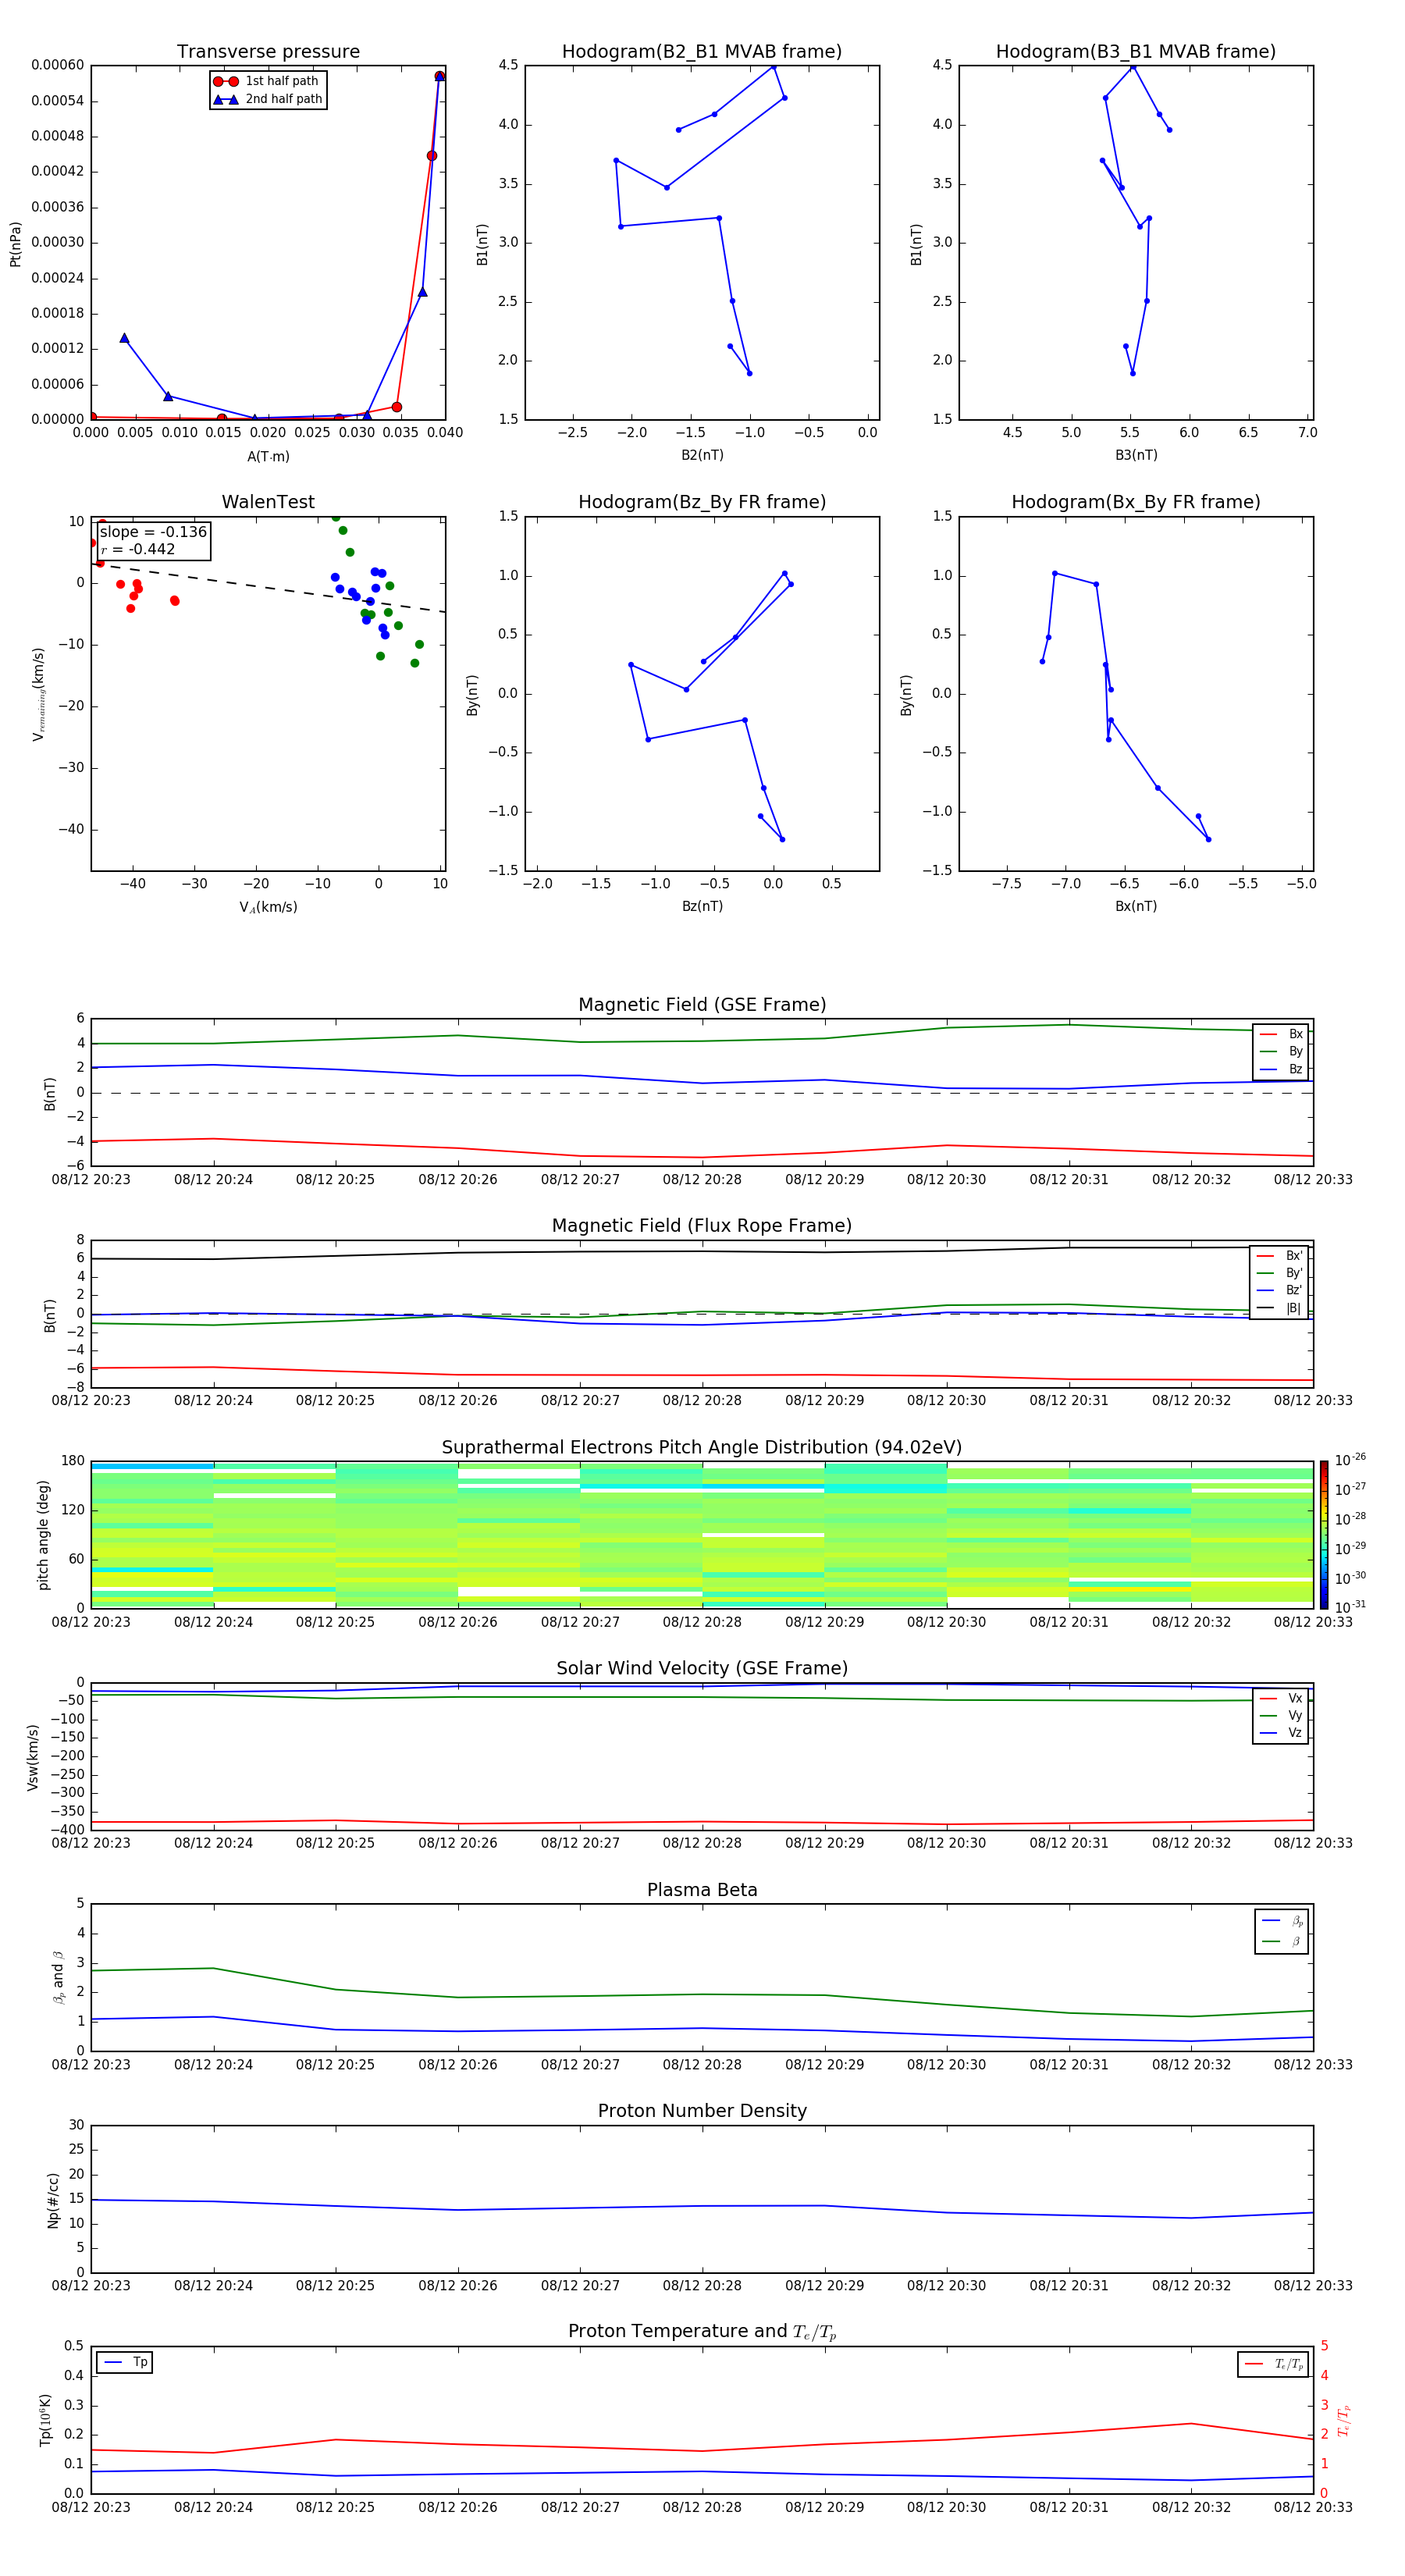The image size is (1405, 2576).
Task: Click the 'VA(km/s)' x-axis label
Action: [x=268, y=907]
